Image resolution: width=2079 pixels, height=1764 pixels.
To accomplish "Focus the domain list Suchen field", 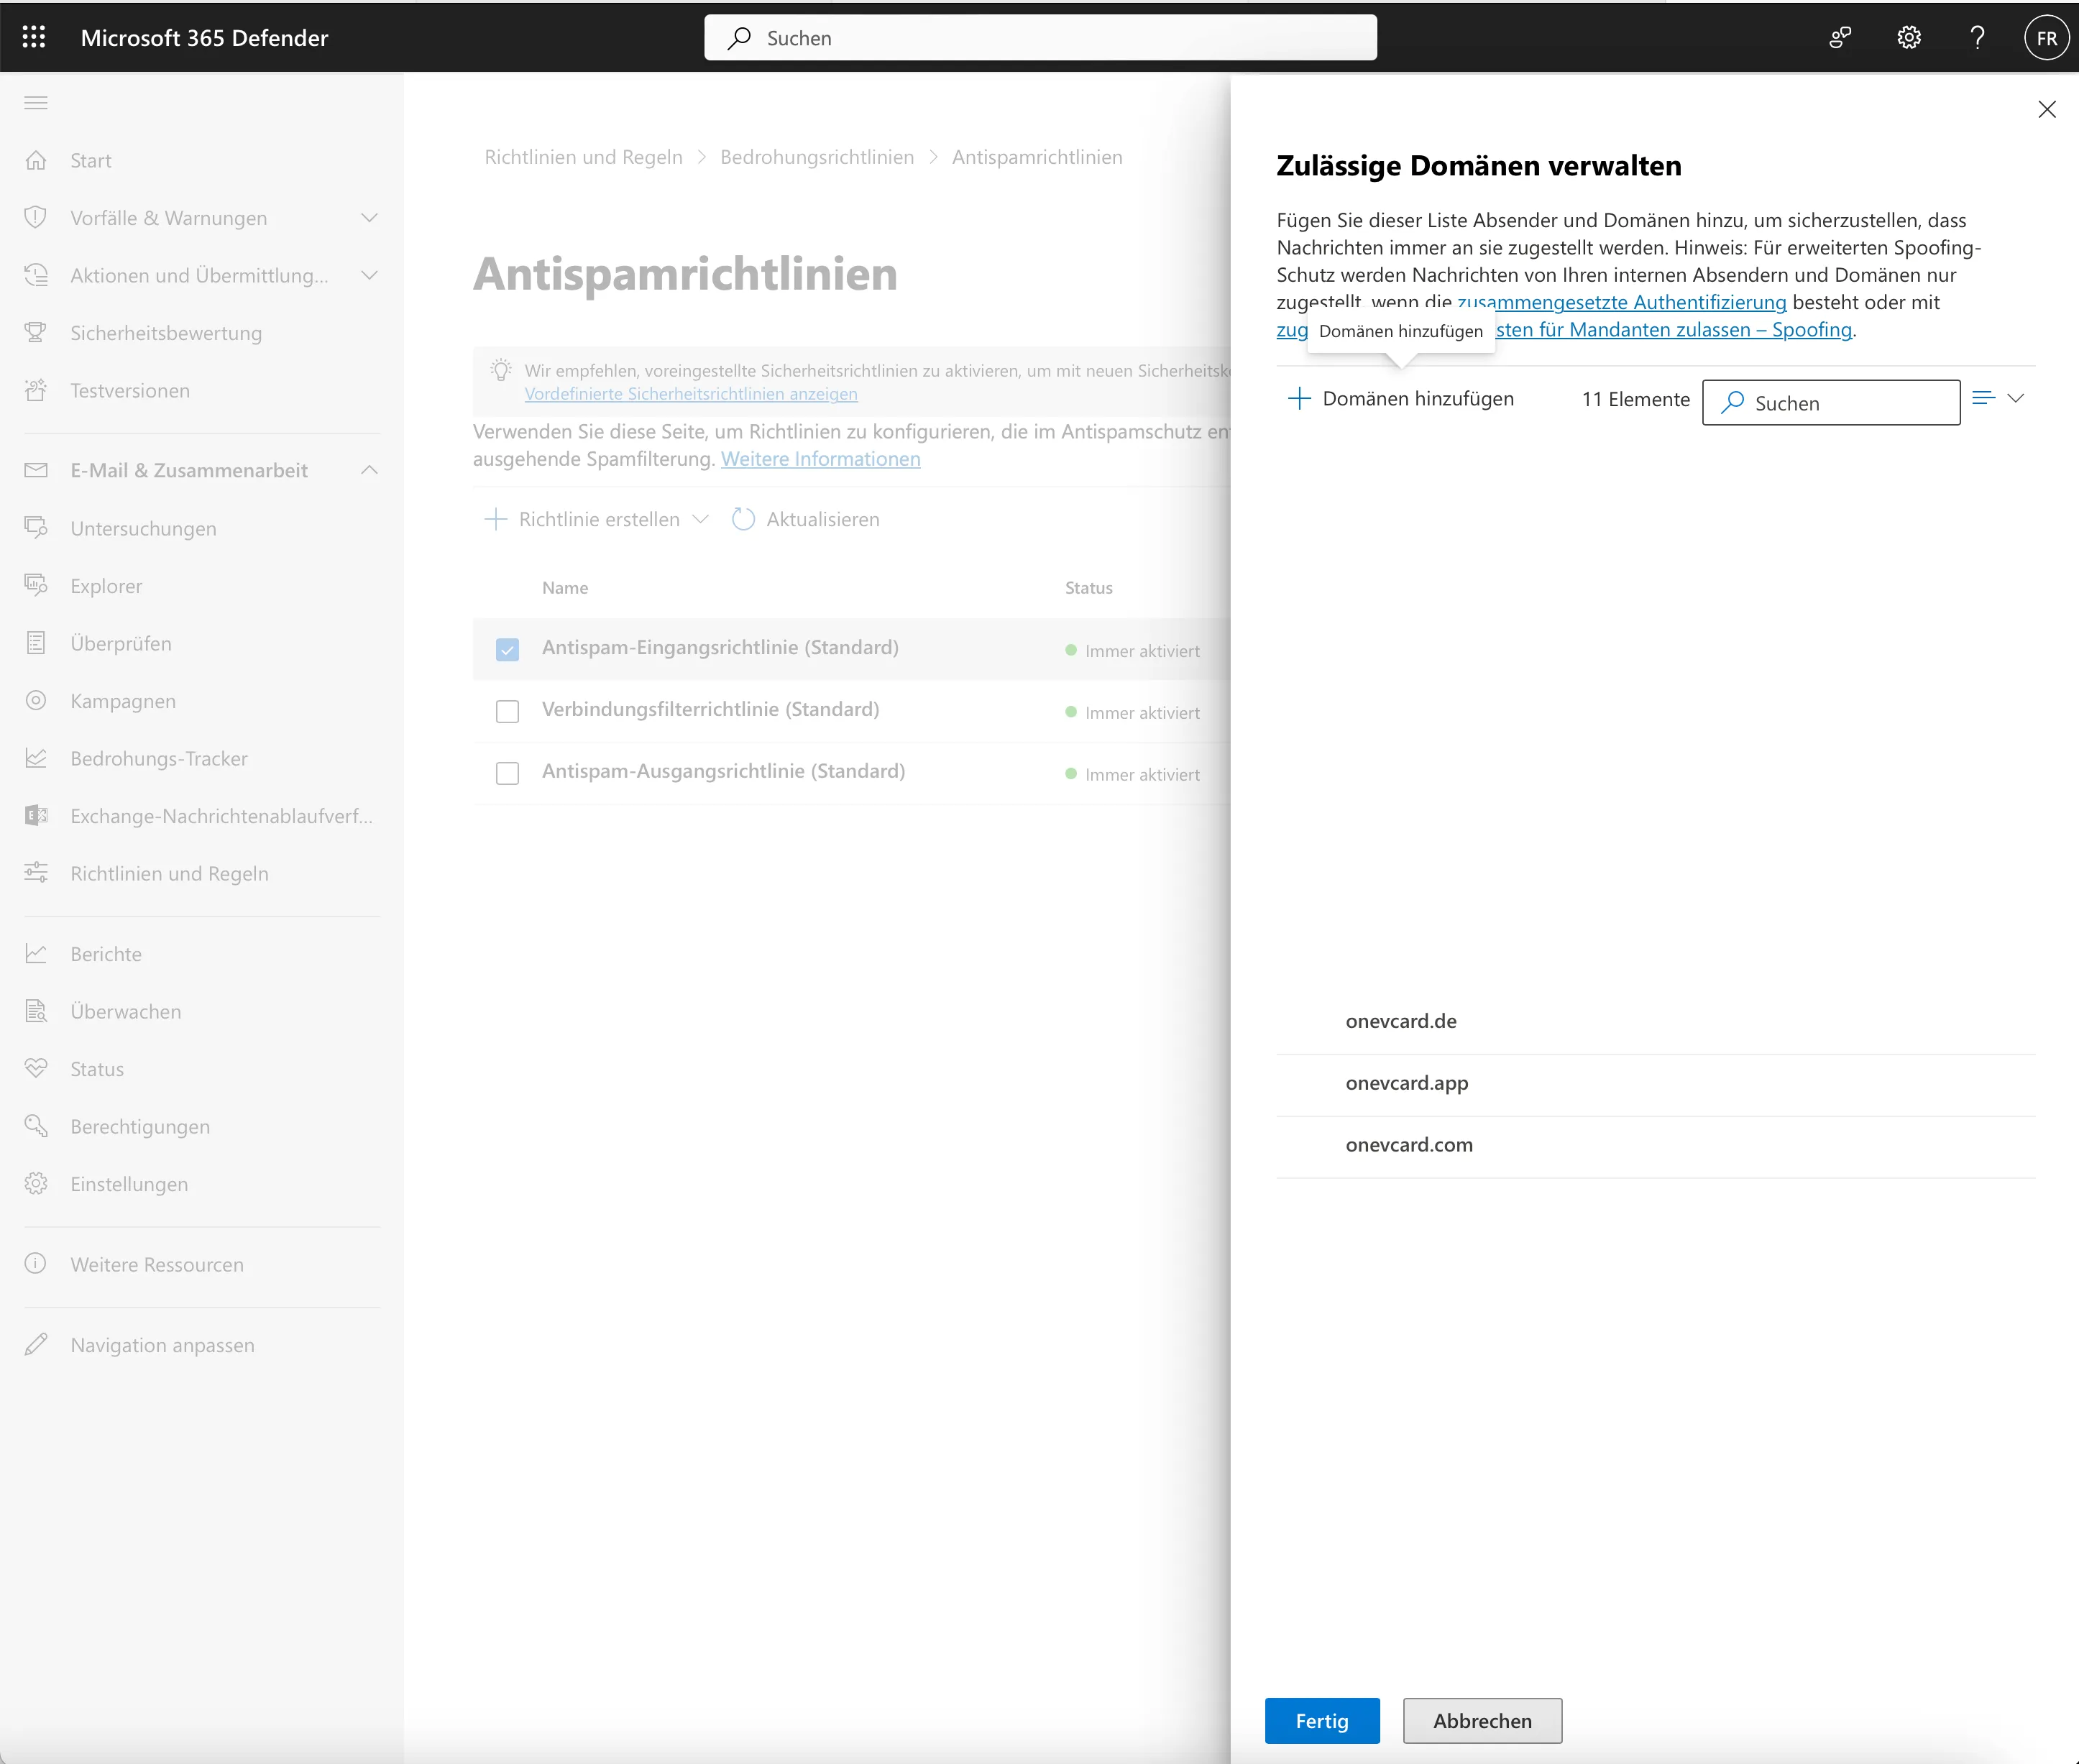I will [1831, 402].
